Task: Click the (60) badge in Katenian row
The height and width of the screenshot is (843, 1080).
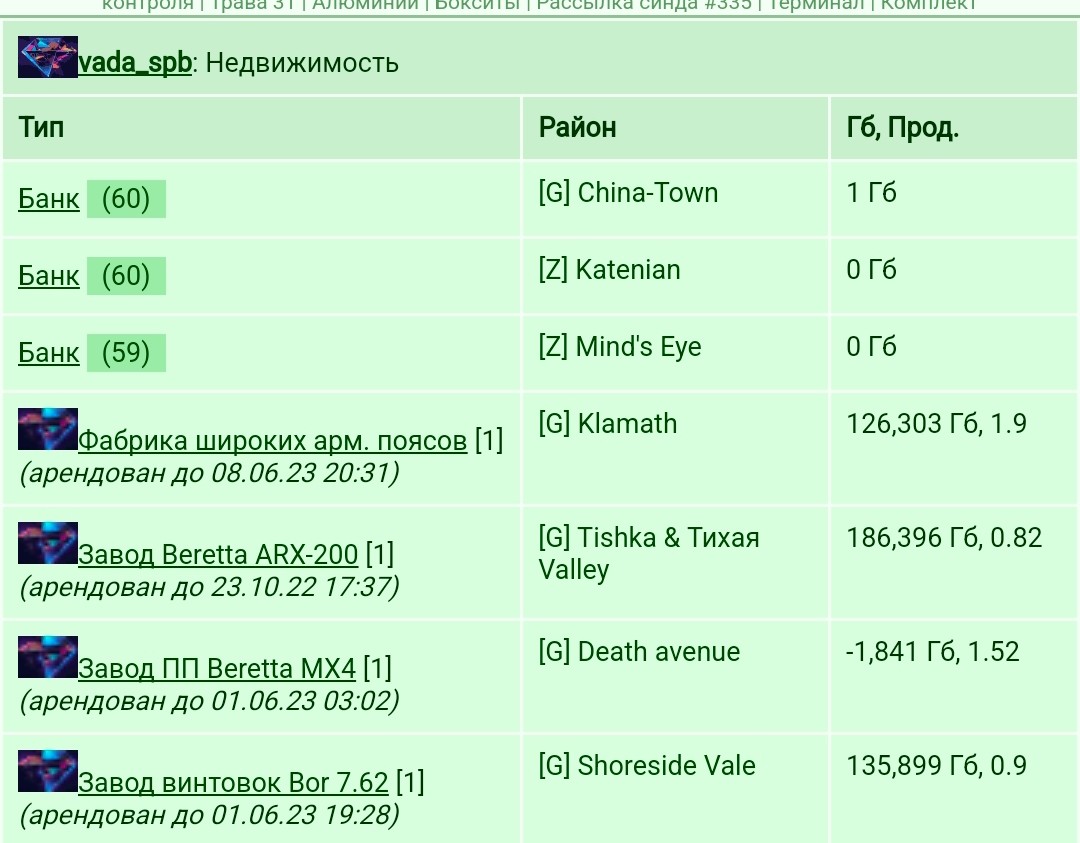Action: pos(126,276)
